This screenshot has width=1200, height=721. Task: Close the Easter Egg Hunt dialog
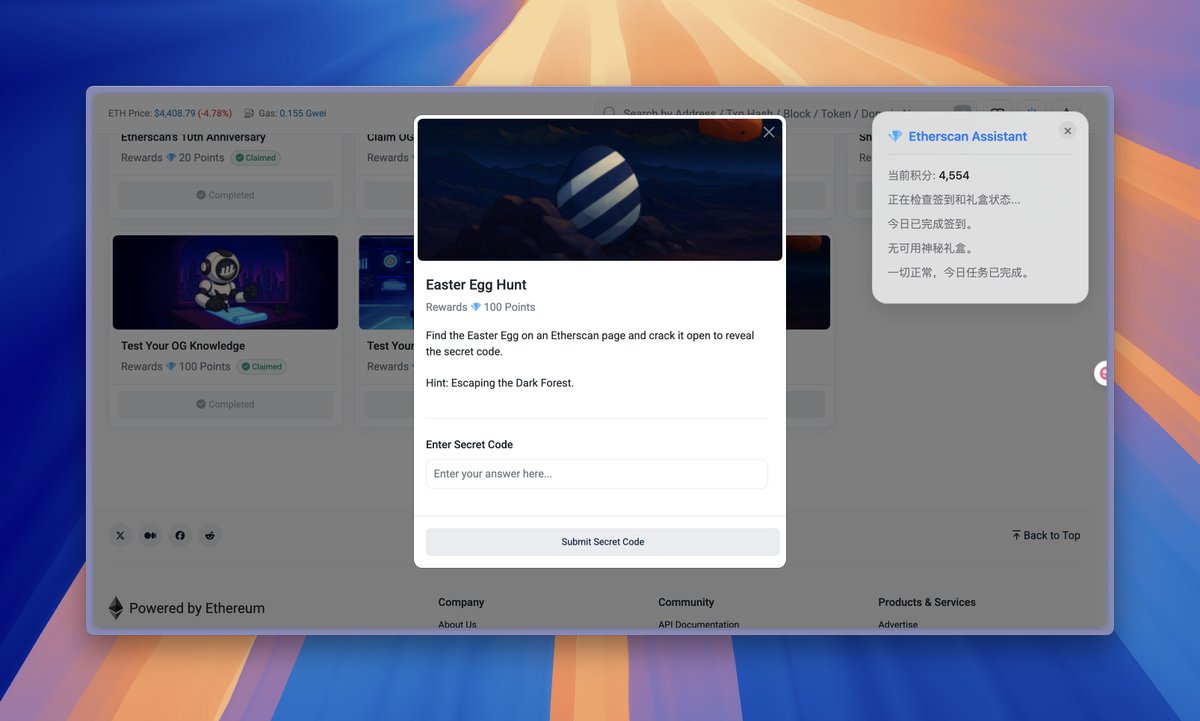click(x=768, y=132)
